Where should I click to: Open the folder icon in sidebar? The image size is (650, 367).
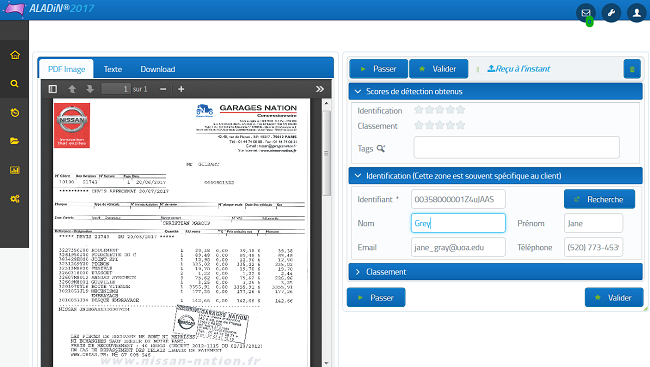[x=15, y=141]
